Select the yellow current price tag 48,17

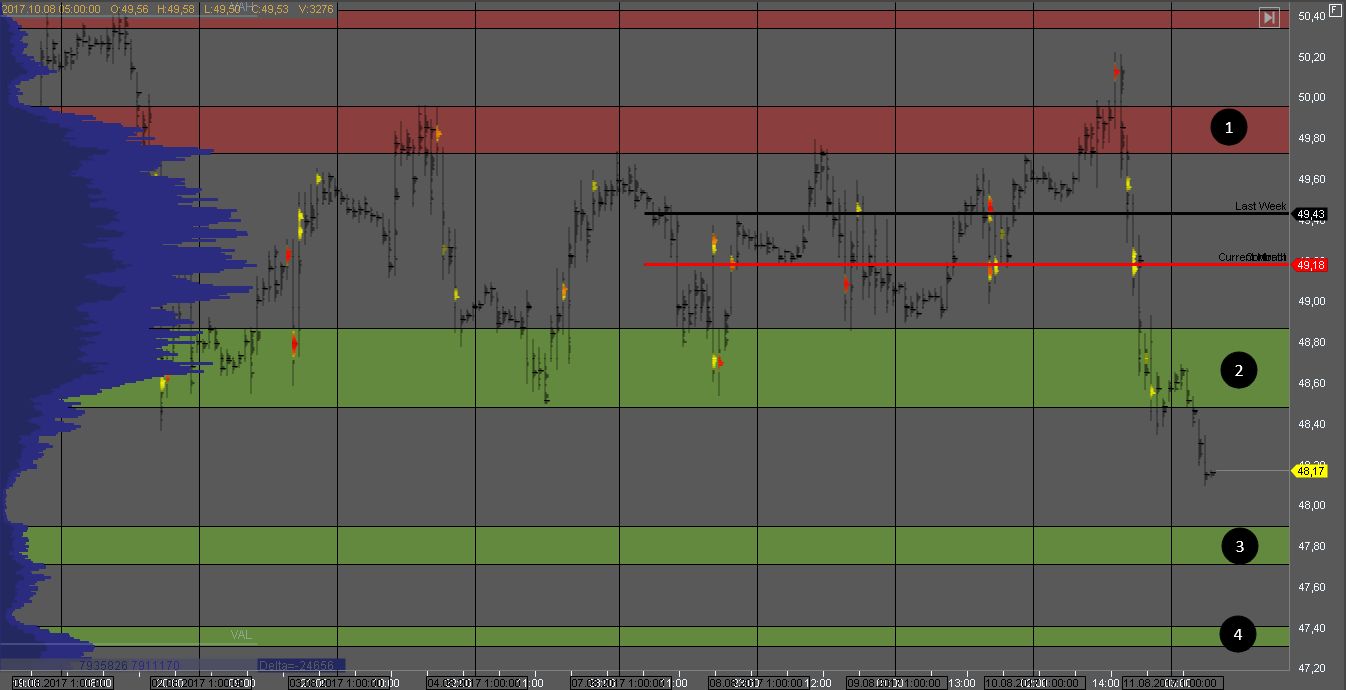coord(1310,470)
